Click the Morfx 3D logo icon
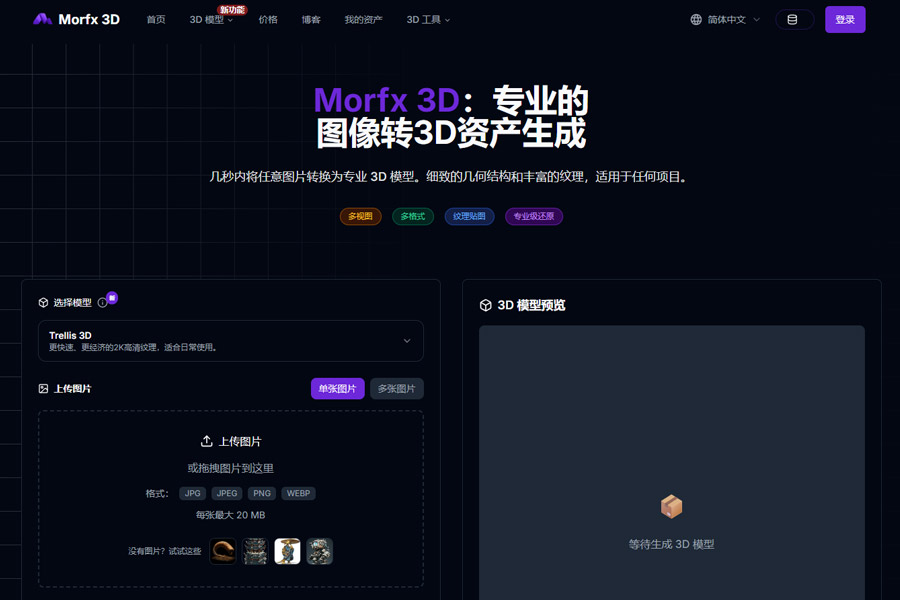The width and height of the screenshot is (900, 600). [x=42, y=20]
